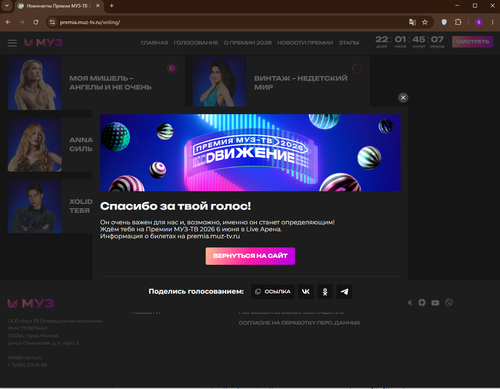Open the ГЛАВНАЯ nav item
Viewport: 500px width, 389px height.
pyautogui.click(x=154, y=43)
